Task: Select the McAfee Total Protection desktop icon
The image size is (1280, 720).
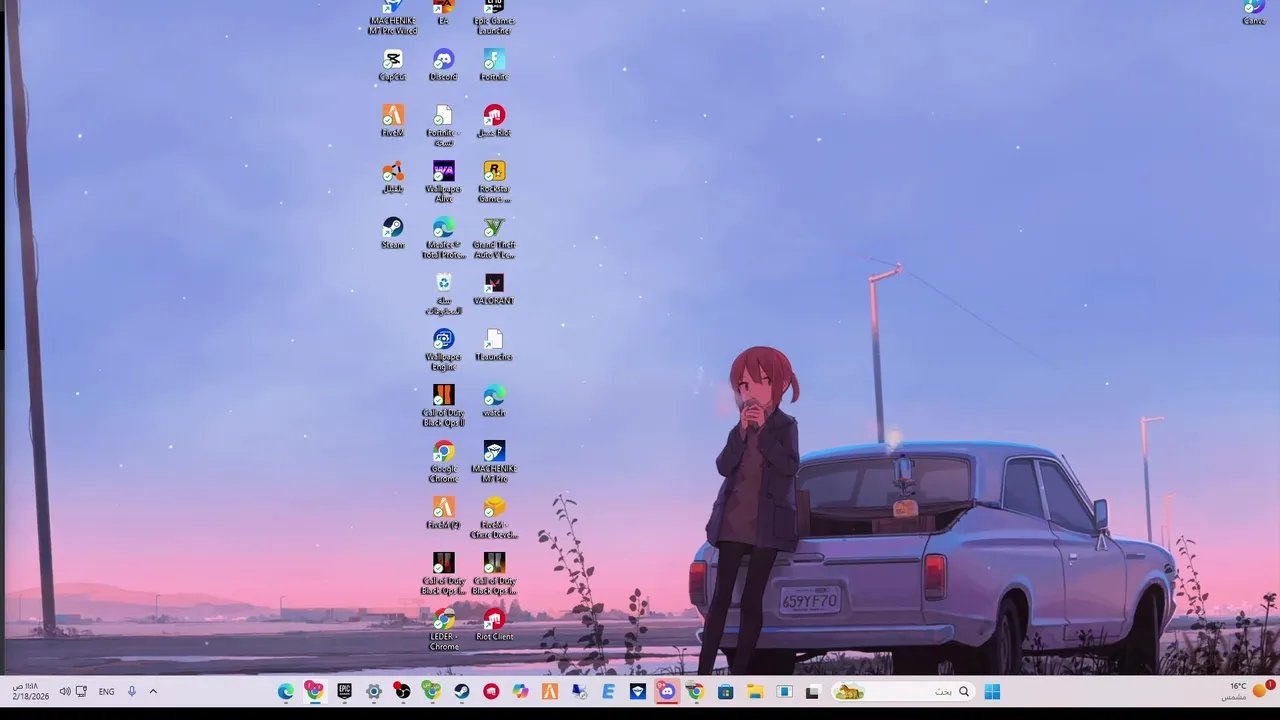Action: (x=443, y=238)
